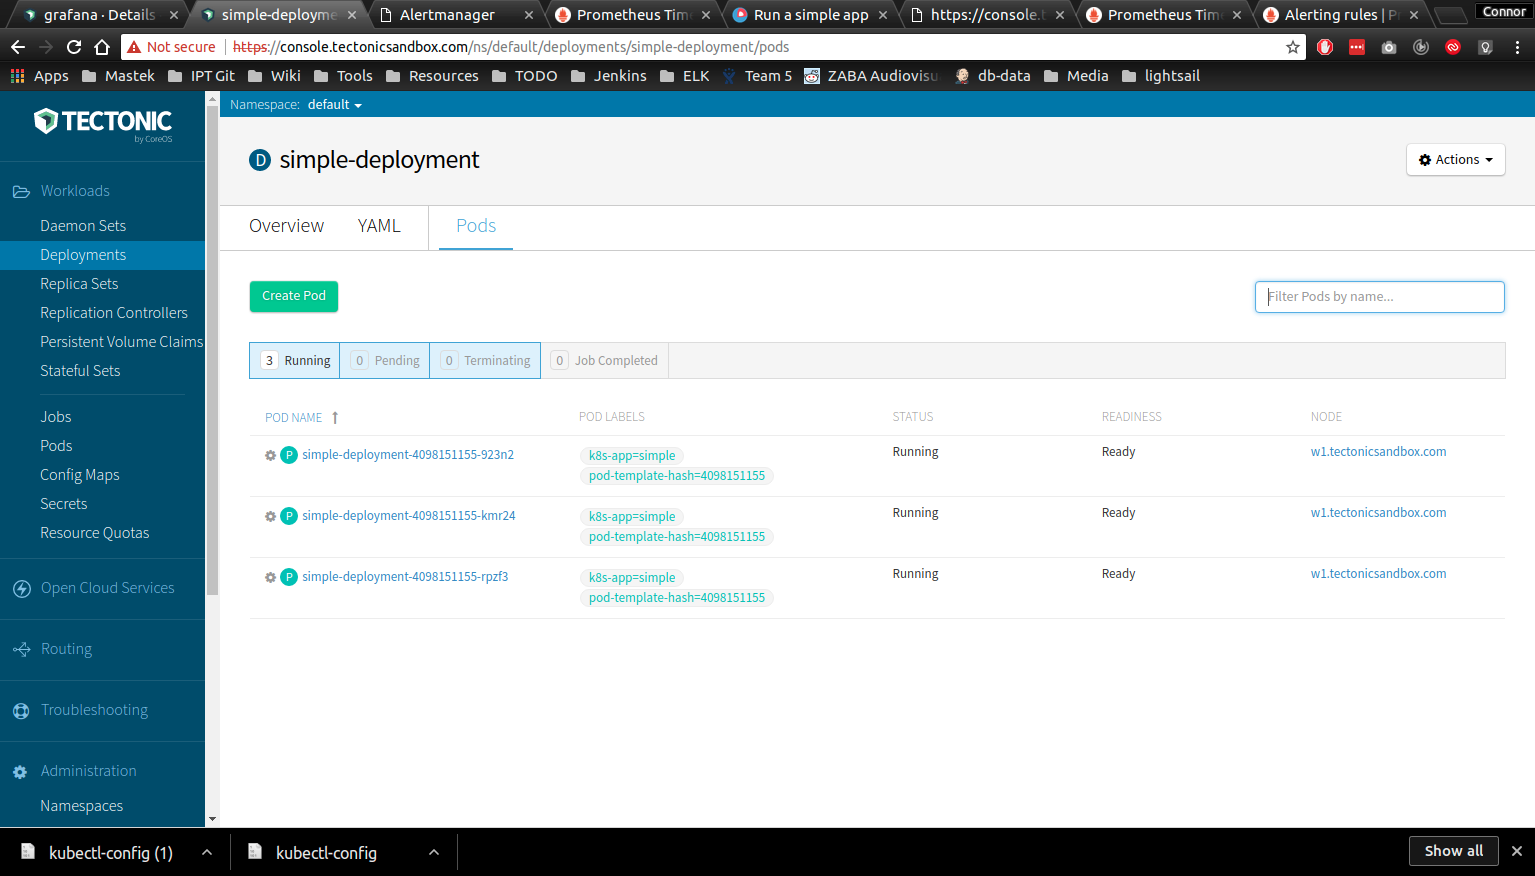Image resolution: width=1535 pixels, height=876 pixels.
Task: Open Secrets in sidebar
Action: [x=64, y=504]
